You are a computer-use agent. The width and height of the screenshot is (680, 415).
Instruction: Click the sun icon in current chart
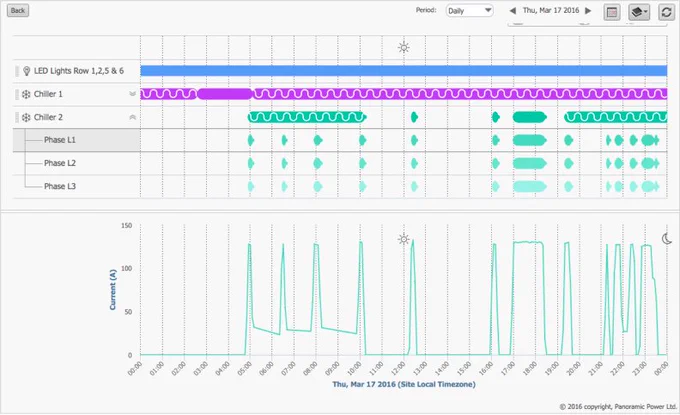click(404, 239)
